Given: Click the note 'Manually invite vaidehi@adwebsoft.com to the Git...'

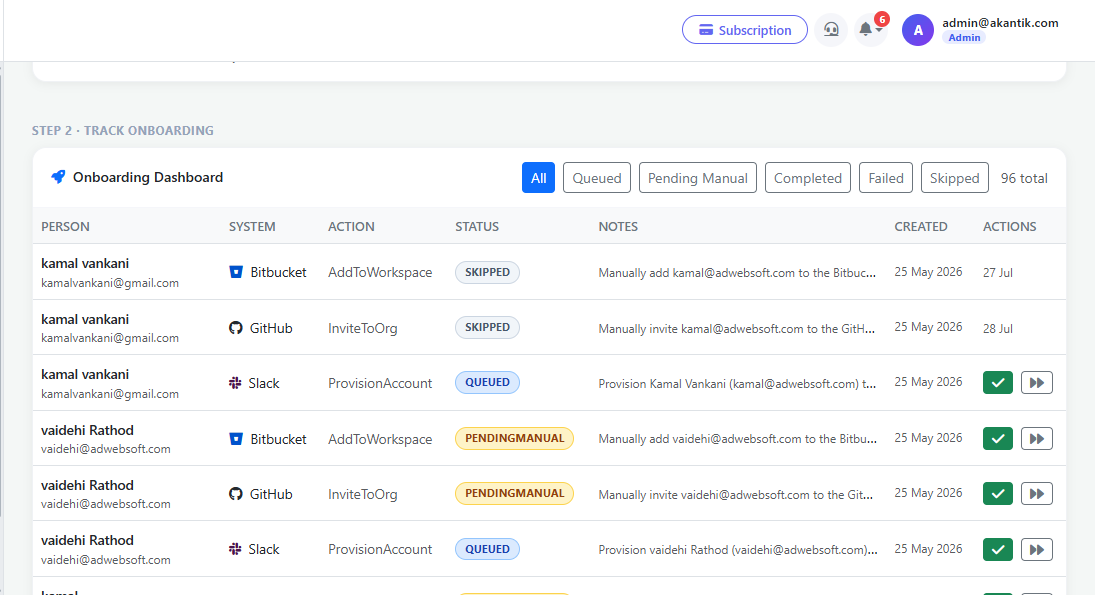Looking at the screenshot, I should coord(735,494).
